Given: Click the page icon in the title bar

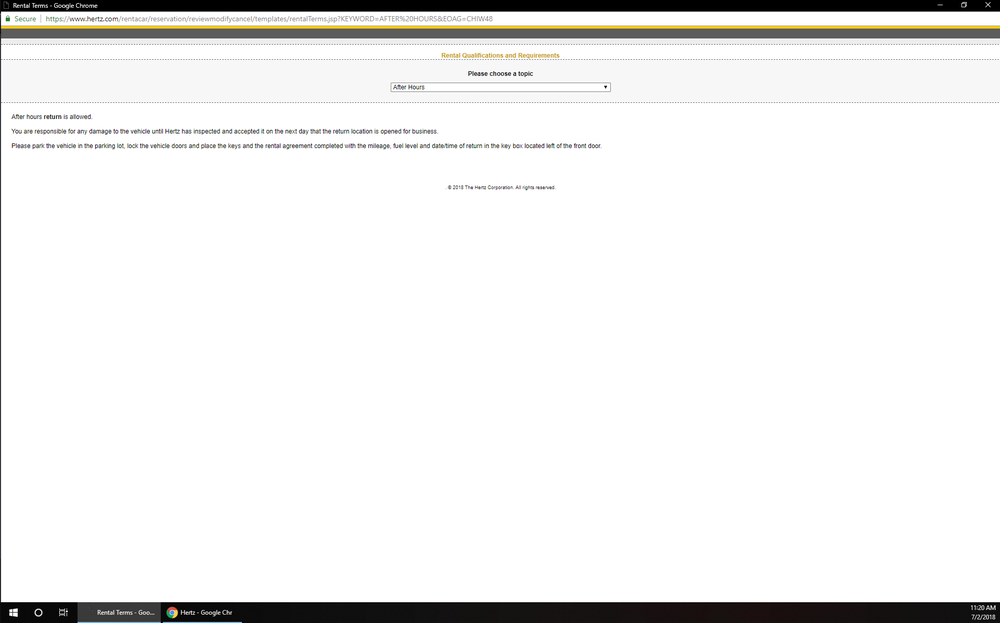Looking at the screenshot, I should 6,5.
